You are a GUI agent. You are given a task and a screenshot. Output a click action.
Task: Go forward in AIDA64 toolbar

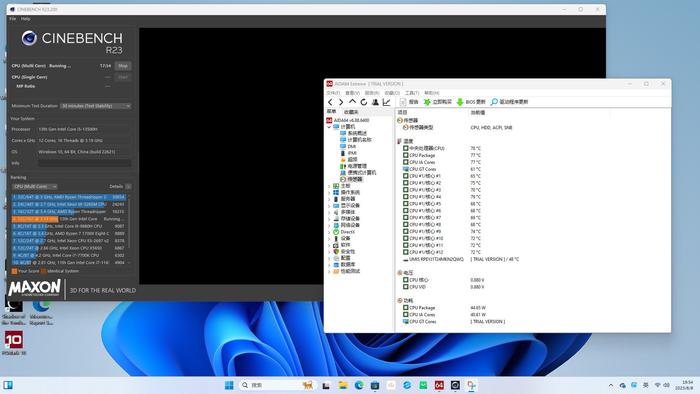click(x=341, y=102)
